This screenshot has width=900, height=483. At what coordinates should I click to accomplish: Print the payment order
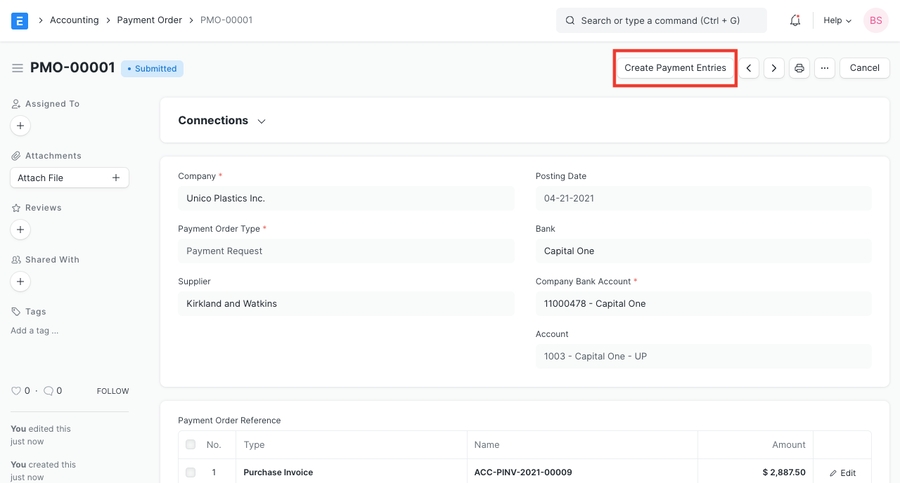pos(799,68)
